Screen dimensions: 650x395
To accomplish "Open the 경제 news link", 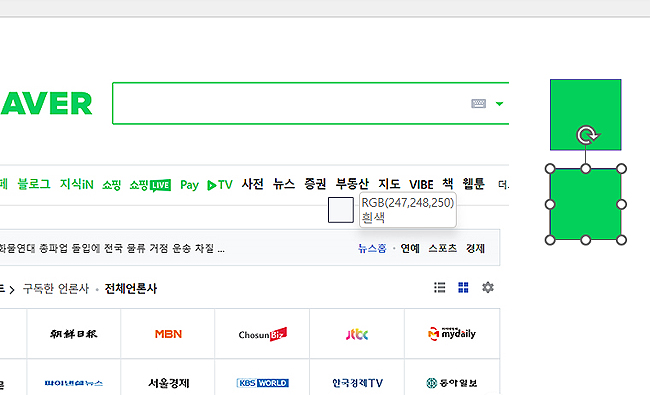I will point(475,248).
